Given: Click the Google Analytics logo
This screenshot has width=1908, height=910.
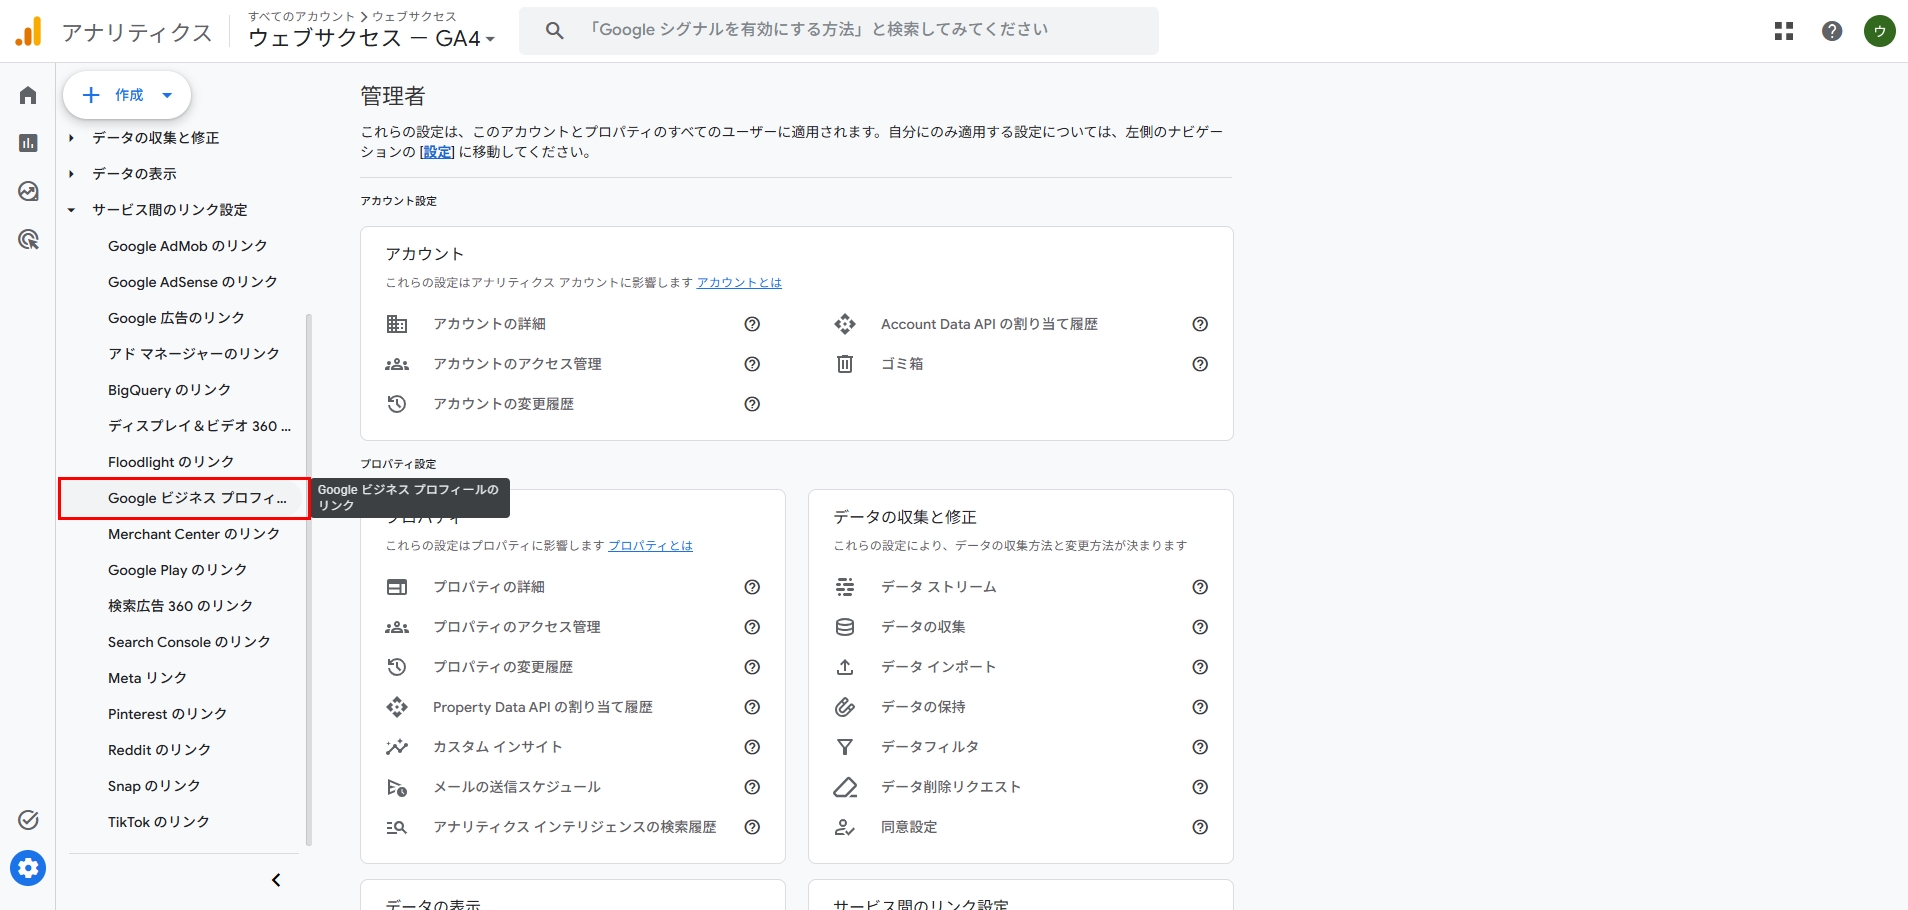Looking at the screenshot, I should (29, 32).
